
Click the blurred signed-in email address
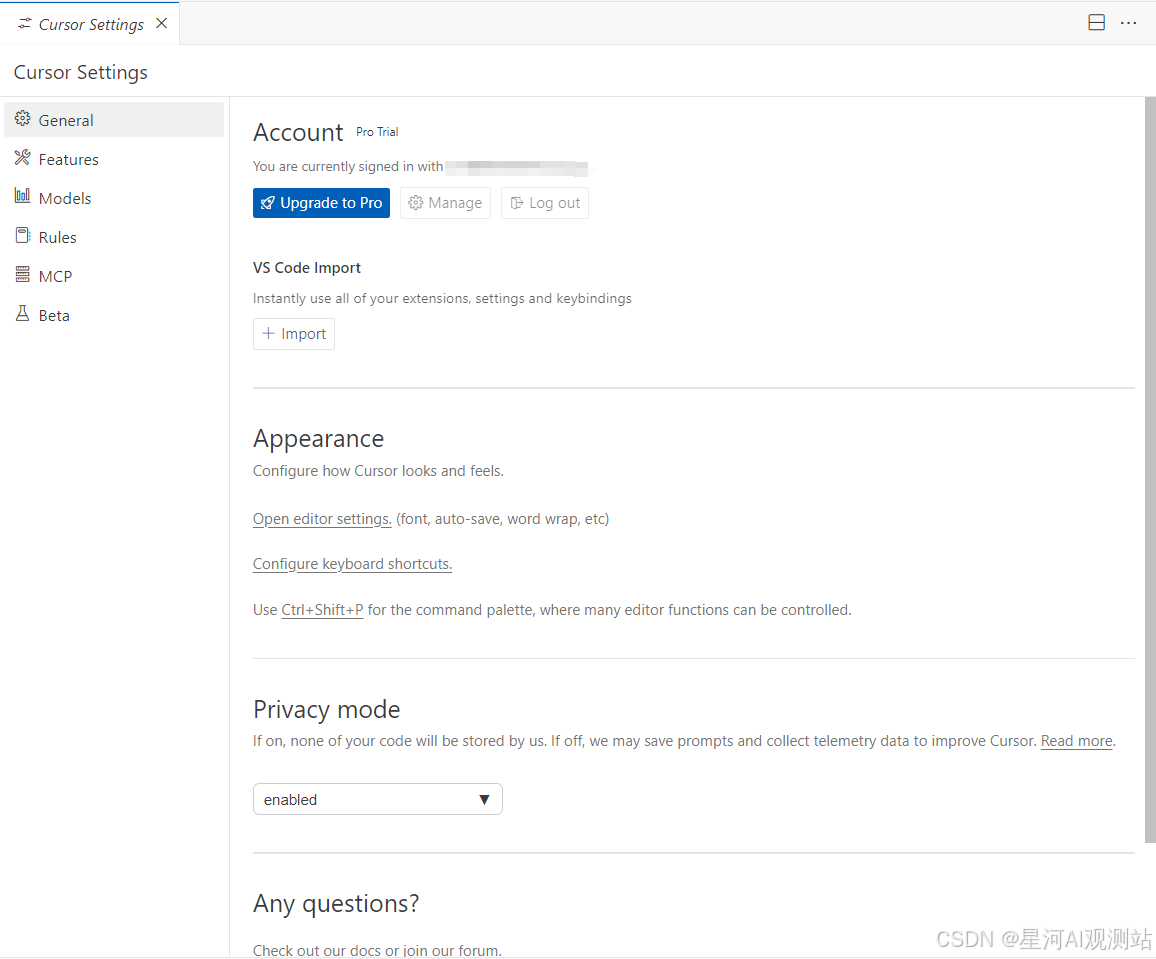click(x=517, y=167)
